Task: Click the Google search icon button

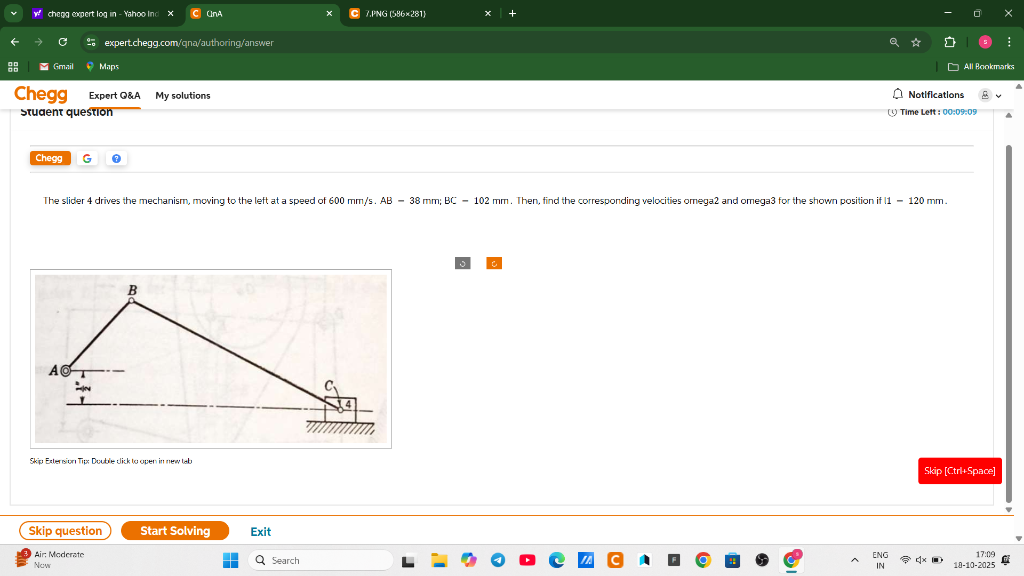Action: point(87,158)
